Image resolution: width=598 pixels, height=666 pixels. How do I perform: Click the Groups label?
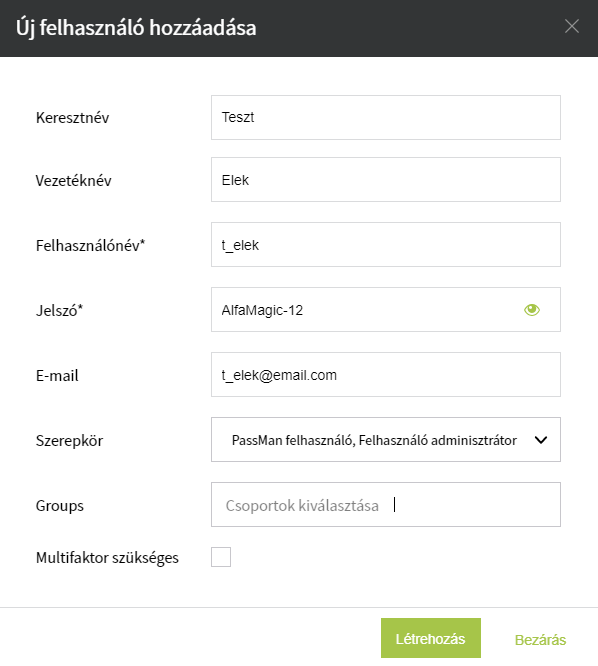click(x=60, y=506)
